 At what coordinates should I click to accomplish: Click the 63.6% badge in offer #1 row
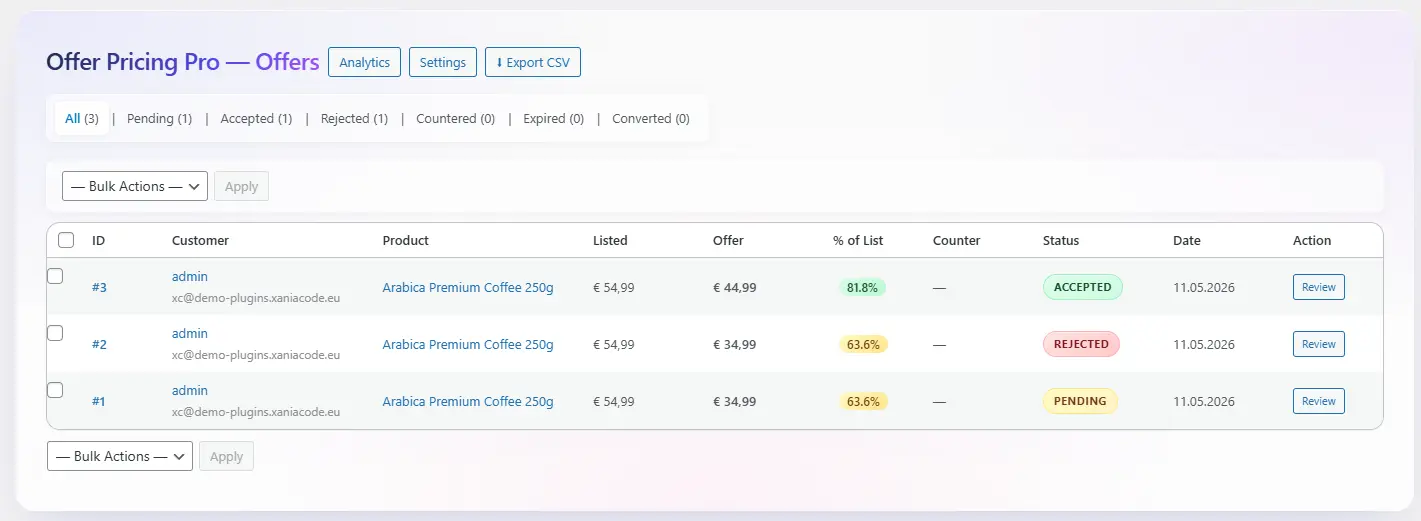point(863,401)
